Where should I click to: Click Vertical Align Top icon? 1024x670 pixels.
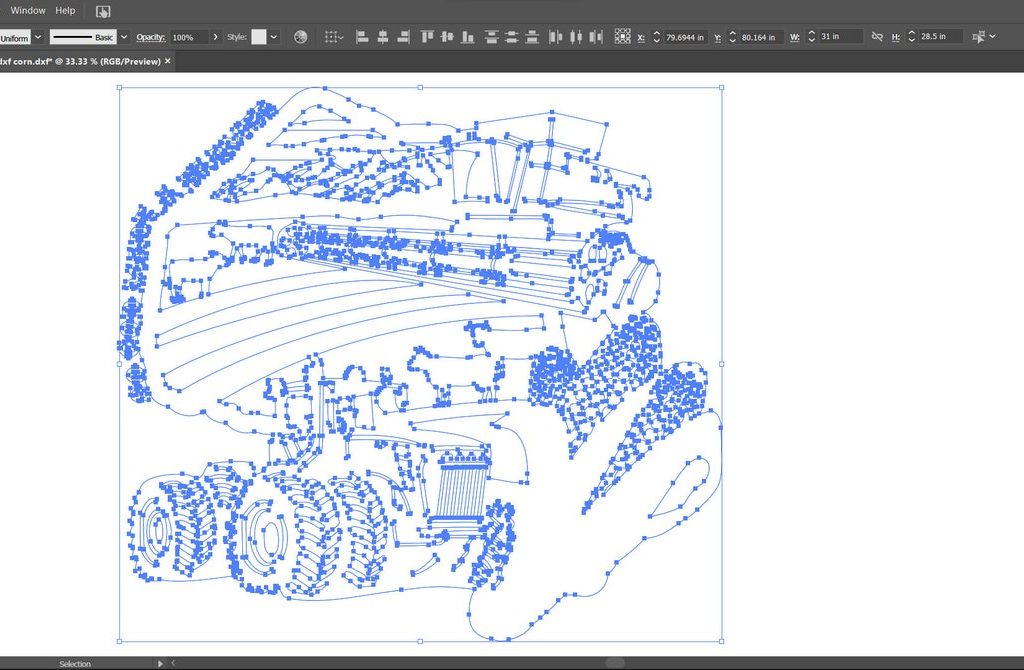click(x=427, y=37)
